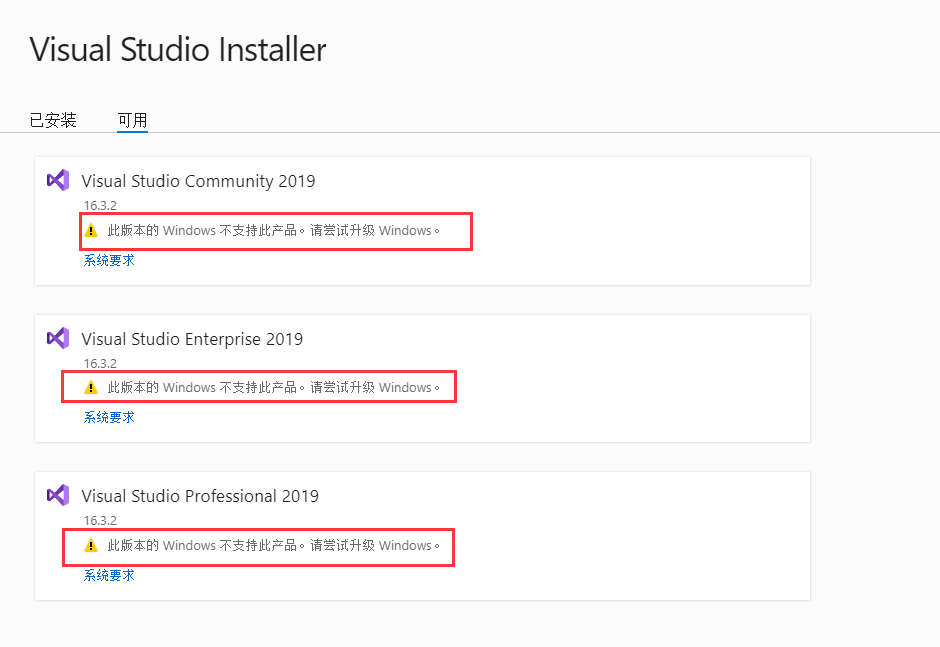The image size is (940, 647).
Task: Click the warning icon under Enterprise 2019
Action: click(x=91, y=387)
